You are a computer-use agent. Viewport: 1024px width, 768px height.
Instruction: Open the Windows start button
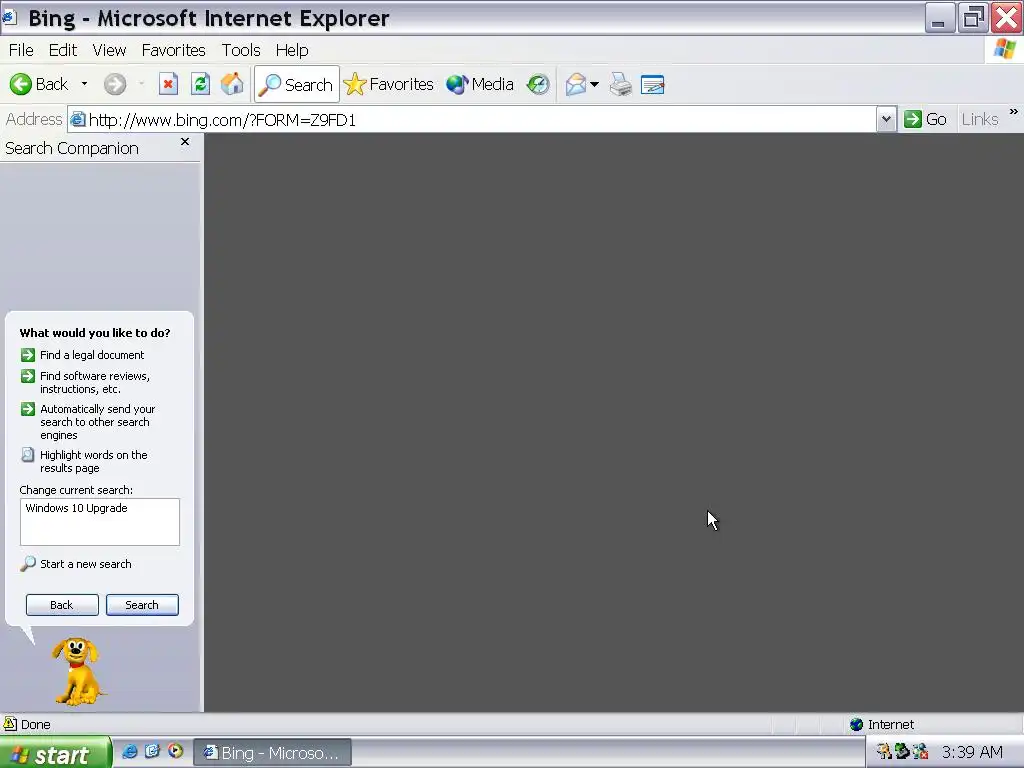[56, 753]
